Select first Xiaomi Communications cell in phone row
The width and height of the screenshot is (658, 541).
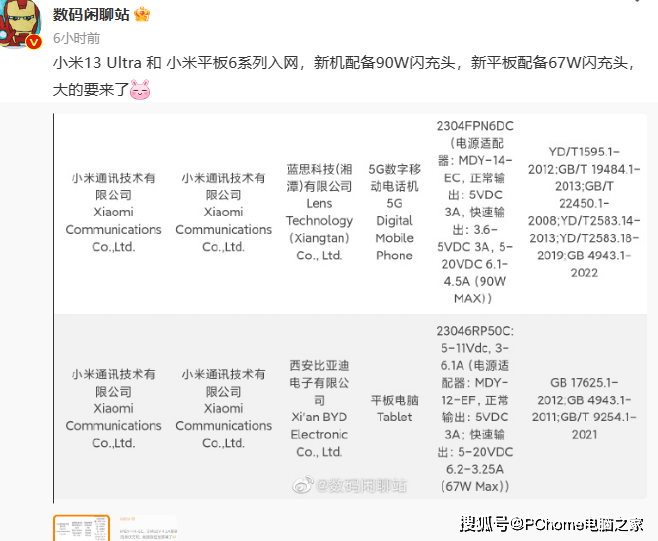coord(113,212)
